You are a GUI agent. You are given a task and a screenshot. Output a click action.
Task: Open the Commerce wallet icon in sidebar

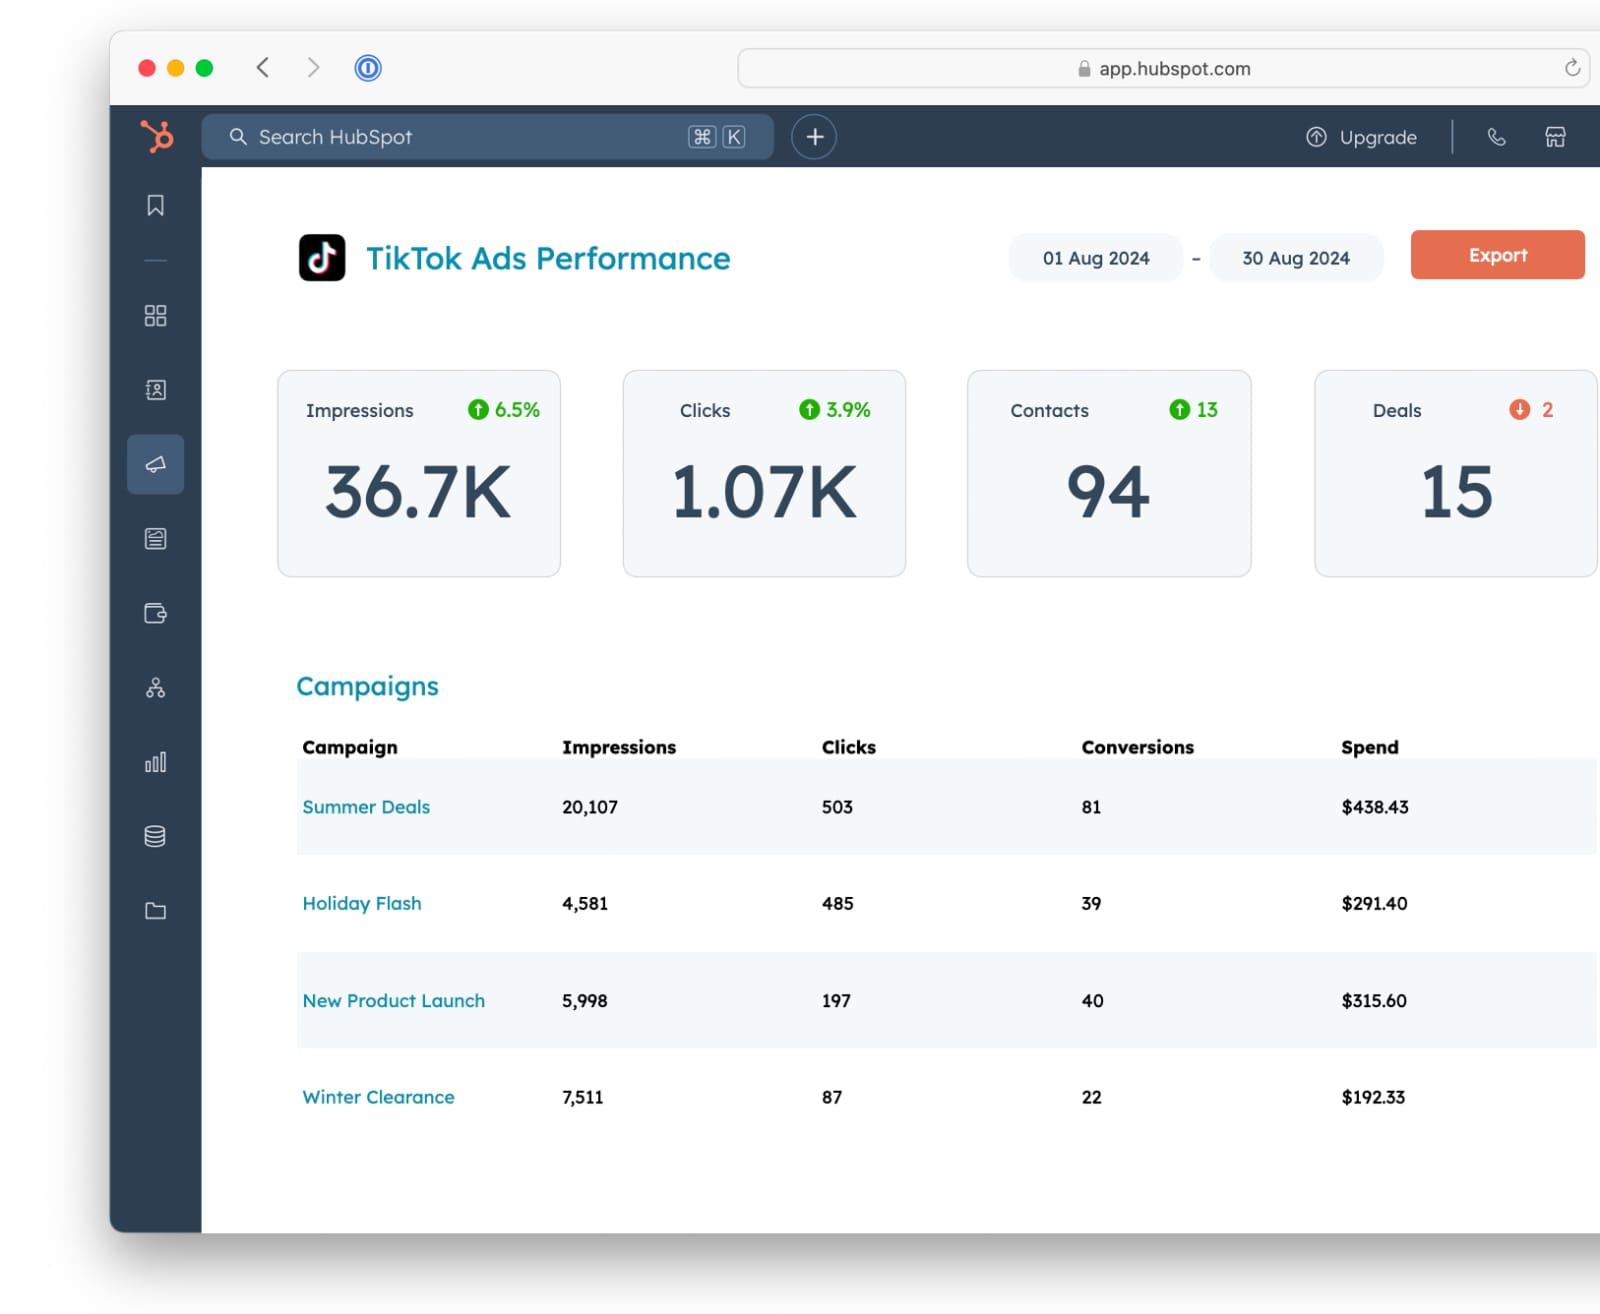155,613
